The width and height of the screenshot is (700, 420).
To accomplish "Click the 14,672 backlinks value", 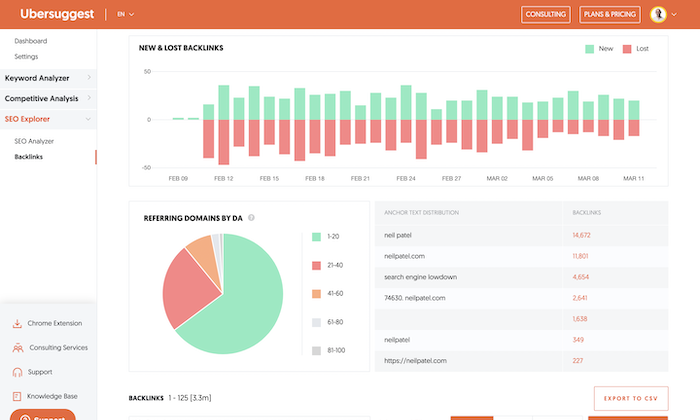I will pyautogui.click(x=581, y=235).
